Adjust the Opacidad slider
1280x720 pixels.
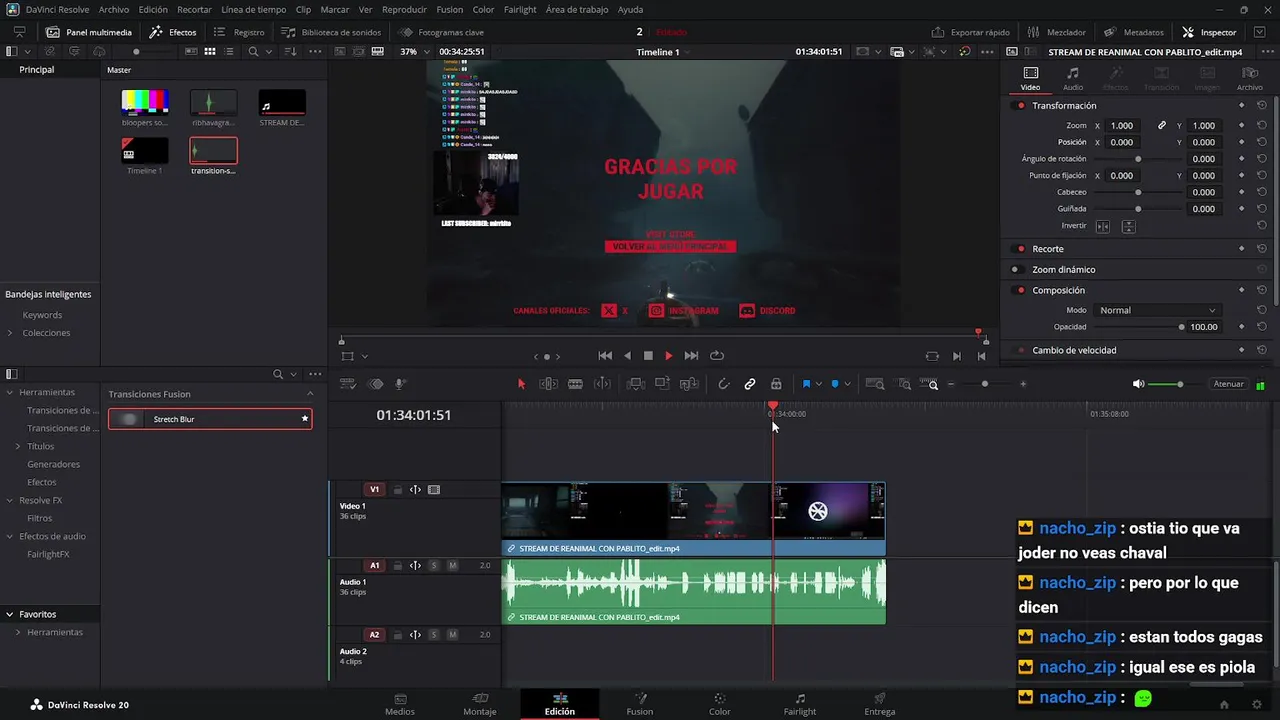pos(1137,327)
